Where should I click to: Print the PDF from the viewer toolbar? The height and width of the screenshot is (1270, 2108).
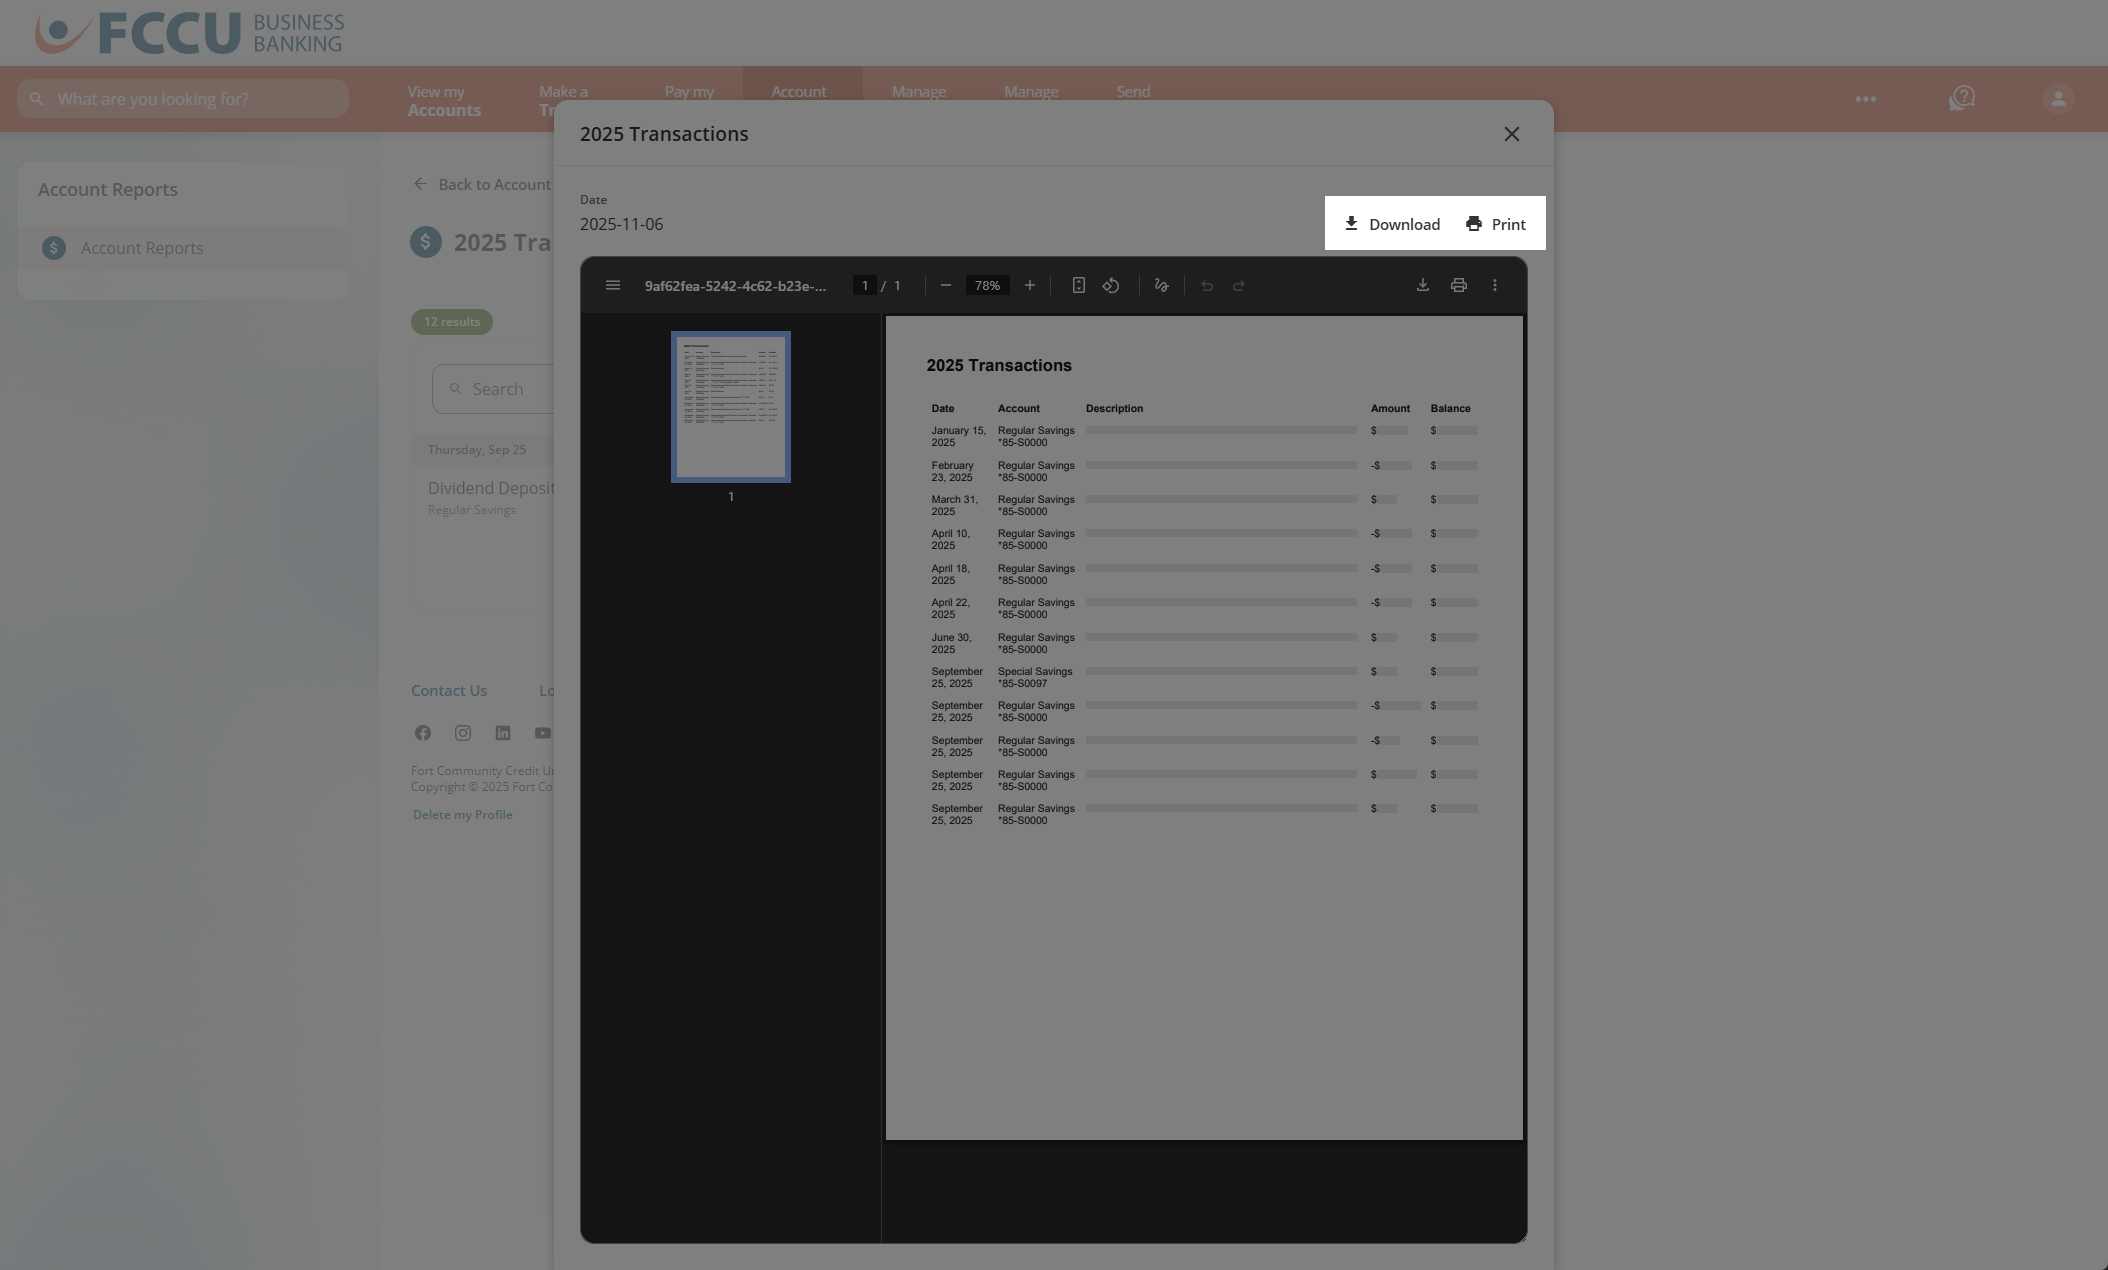1458,285
